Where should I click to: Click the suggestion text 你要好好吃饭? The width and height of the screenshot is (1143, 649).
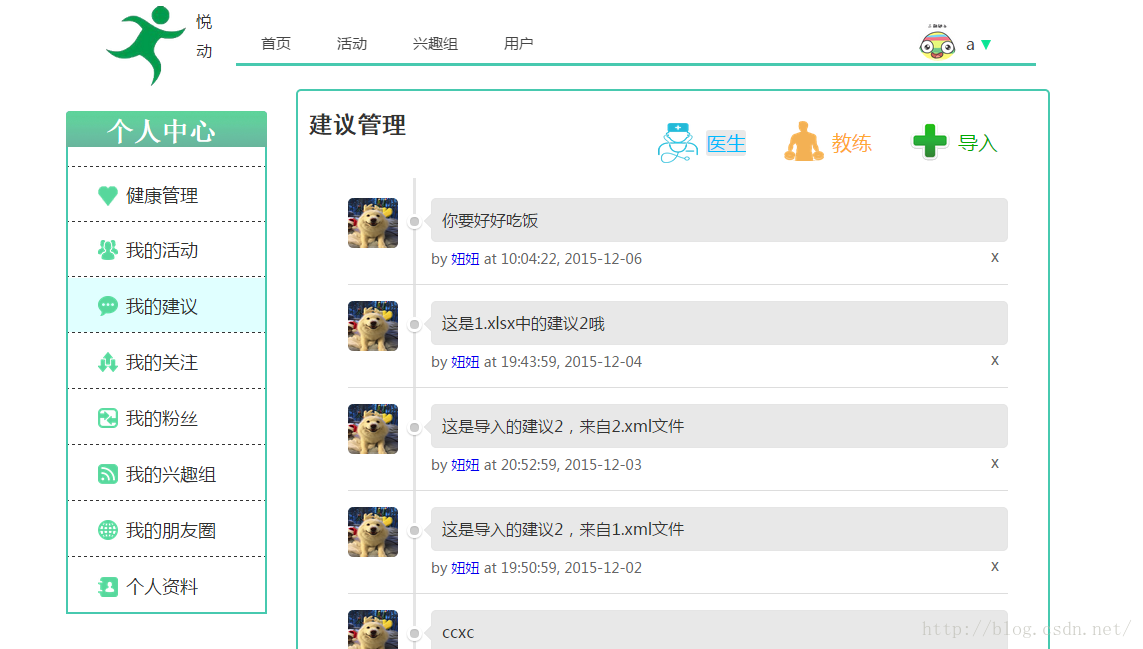490,220
